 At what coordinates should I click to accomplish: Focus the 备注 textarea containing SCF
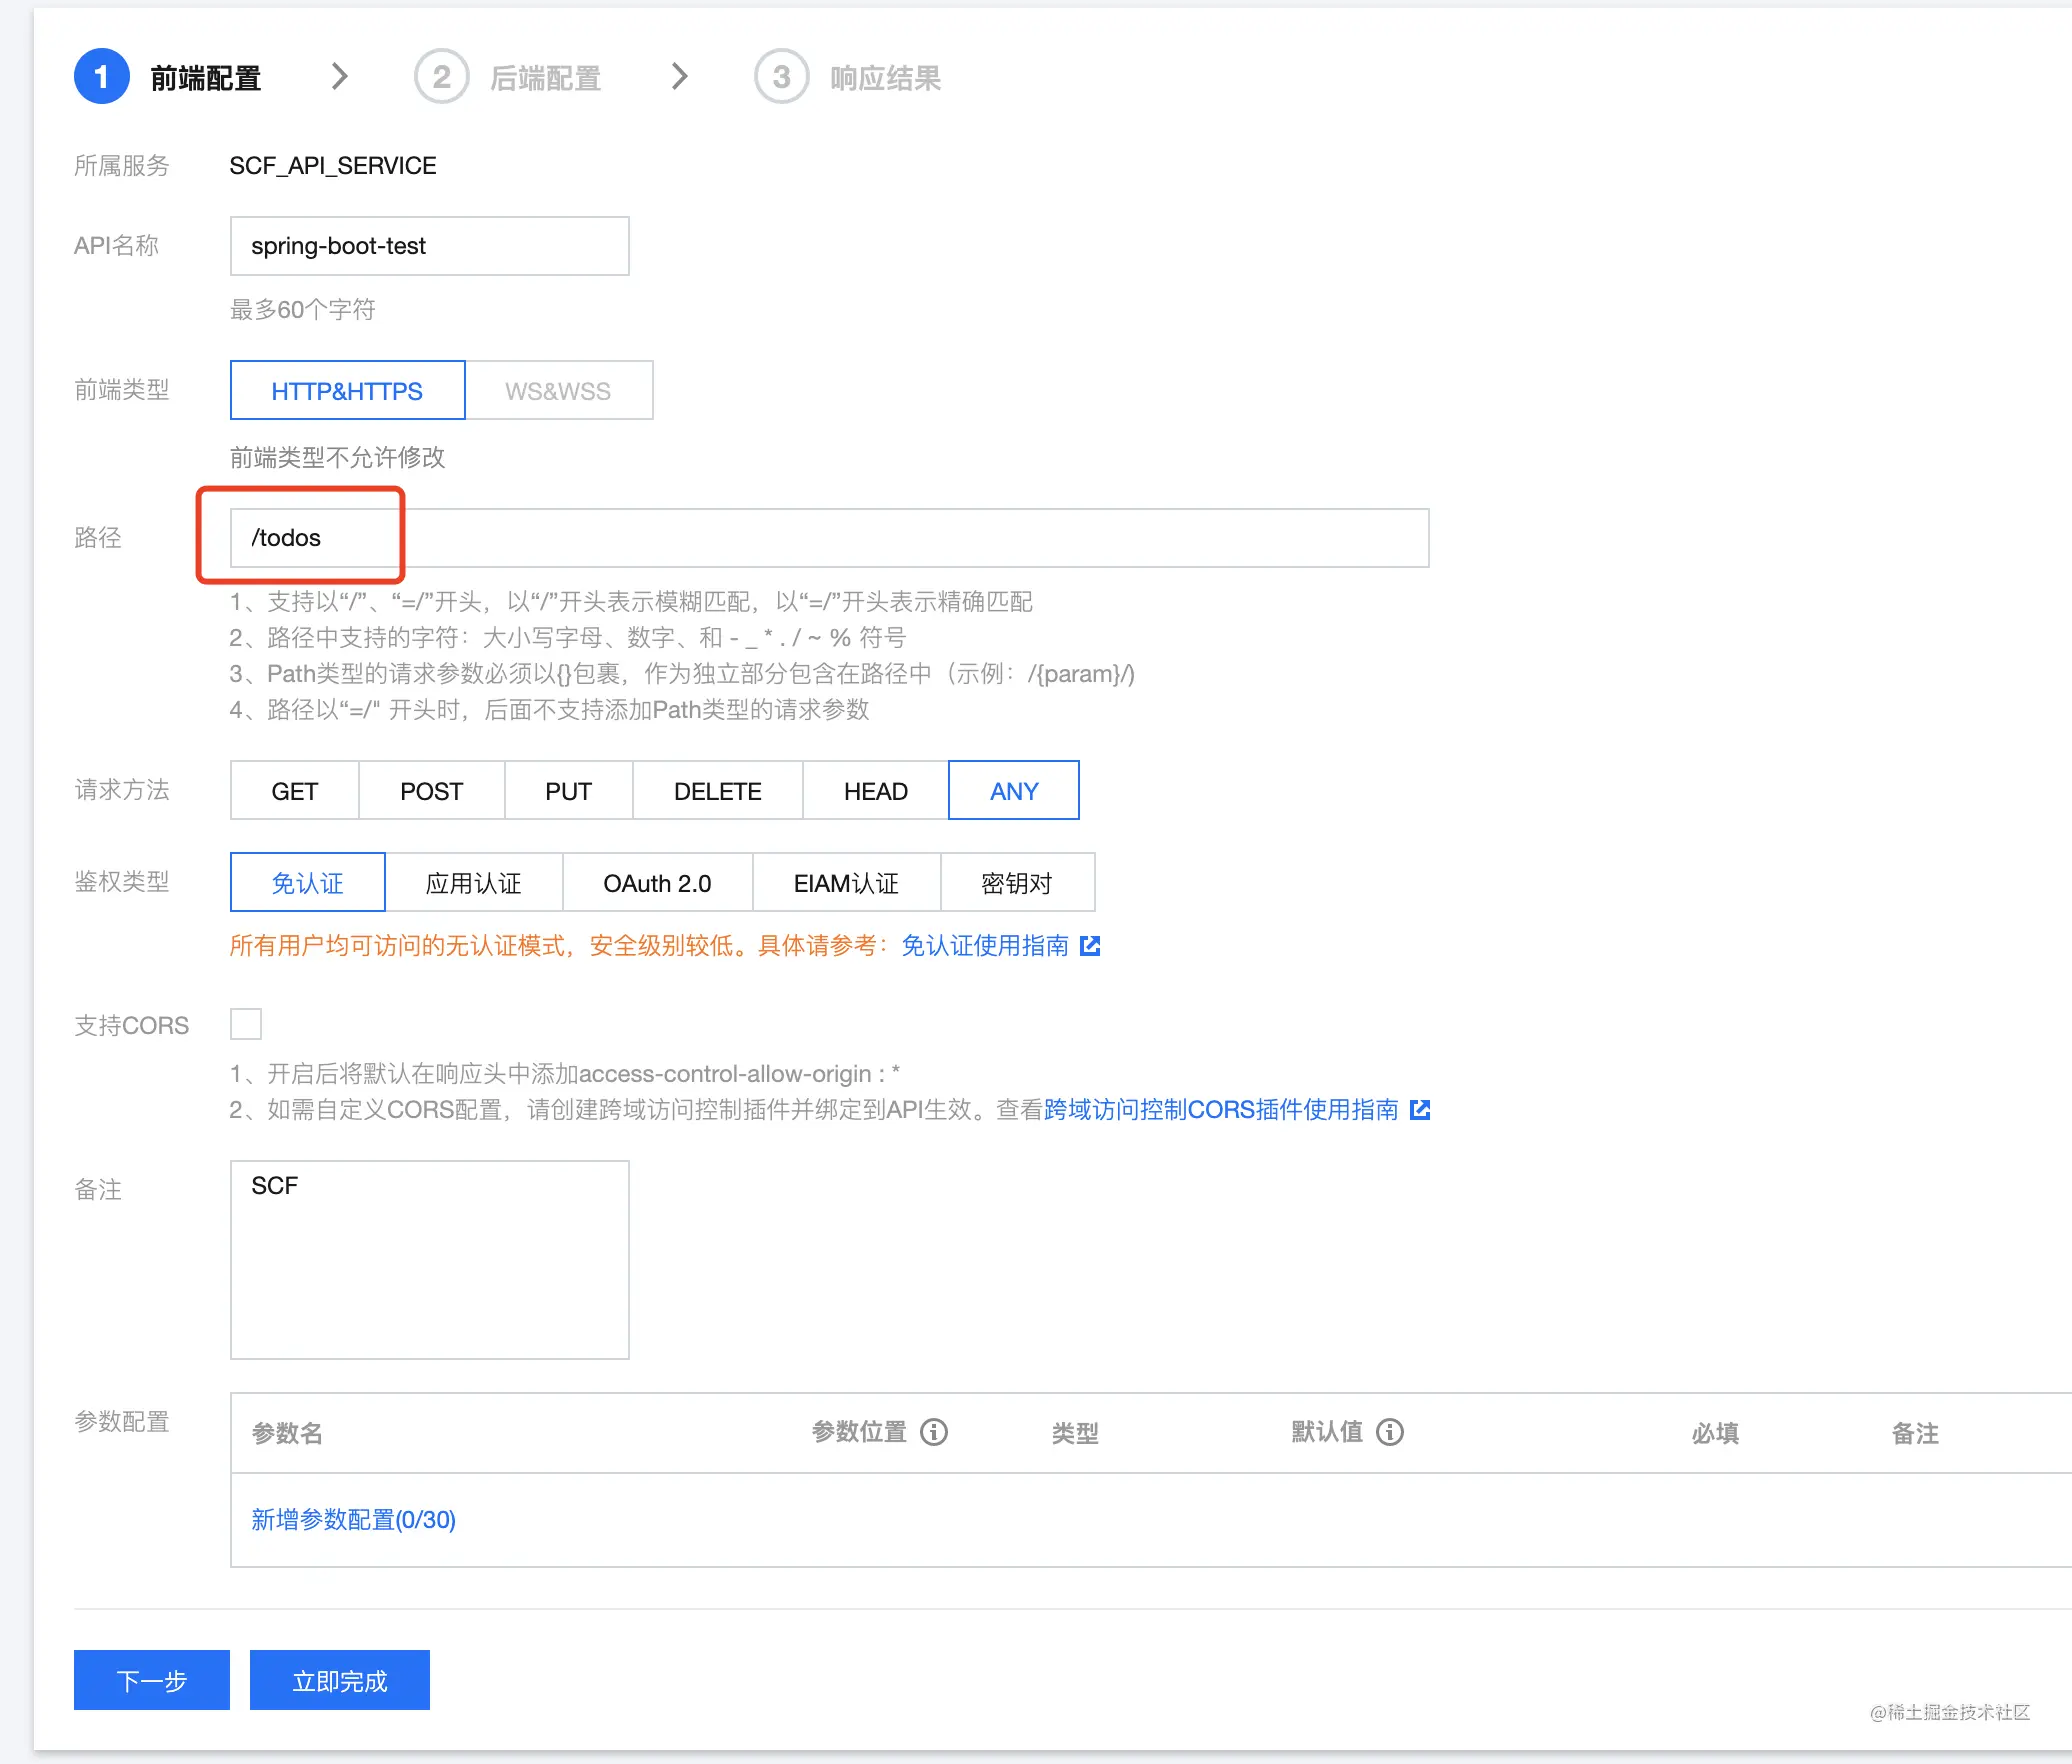pyautogui.click(x=430, y=1259)
